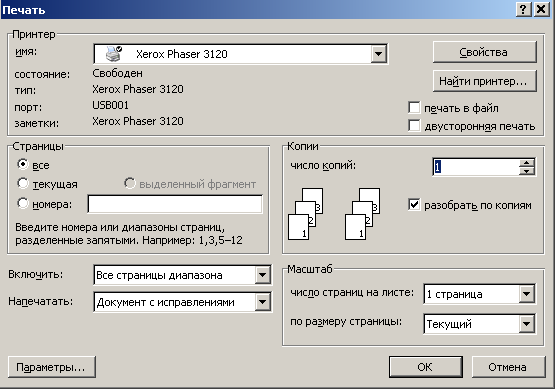Decrease number of copies with down arrow
Viewport: 555px width, 389px height.
click(527, 171)
